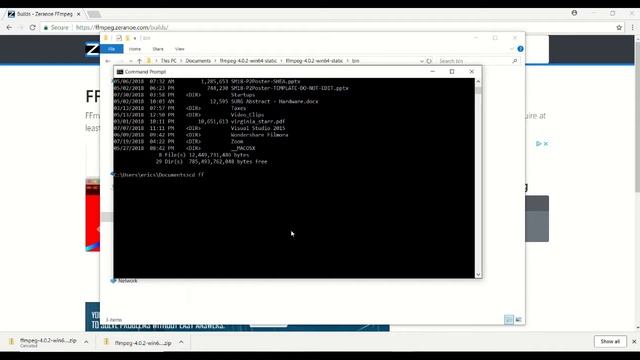Open a new Chrome tab
This screenshot has width=640, height=360.
pos(94,14)
